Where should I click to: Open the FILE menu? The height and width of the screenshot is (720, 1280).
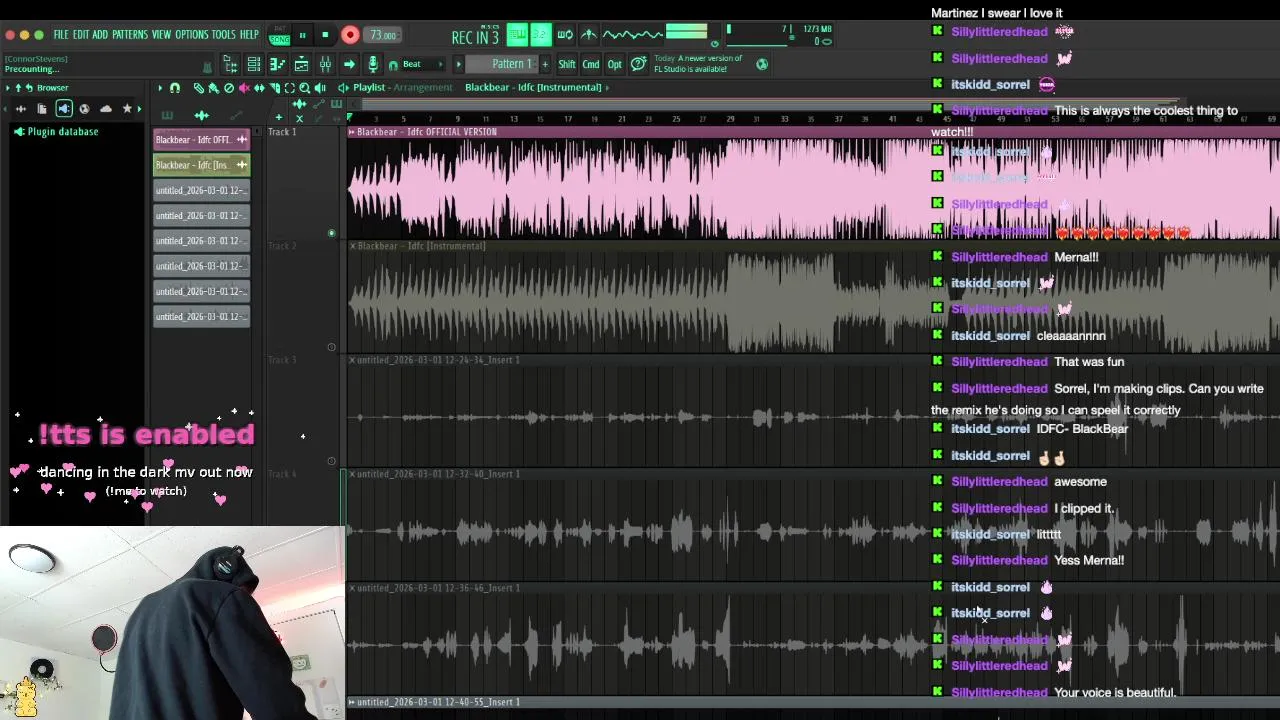click(61, 34)
